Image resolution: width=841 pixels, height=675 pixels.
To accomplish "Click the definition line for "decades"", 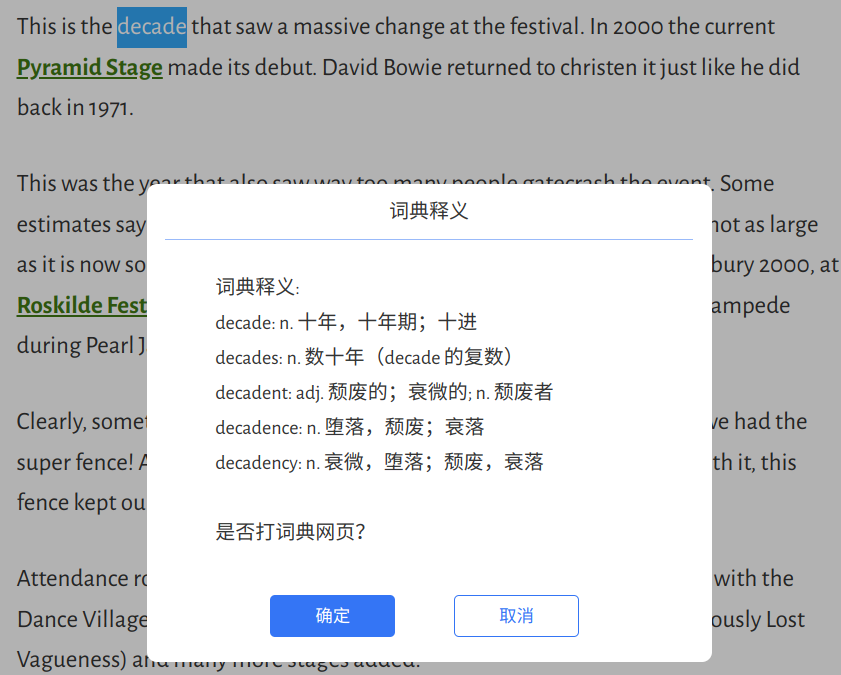I will coord(364,357).
